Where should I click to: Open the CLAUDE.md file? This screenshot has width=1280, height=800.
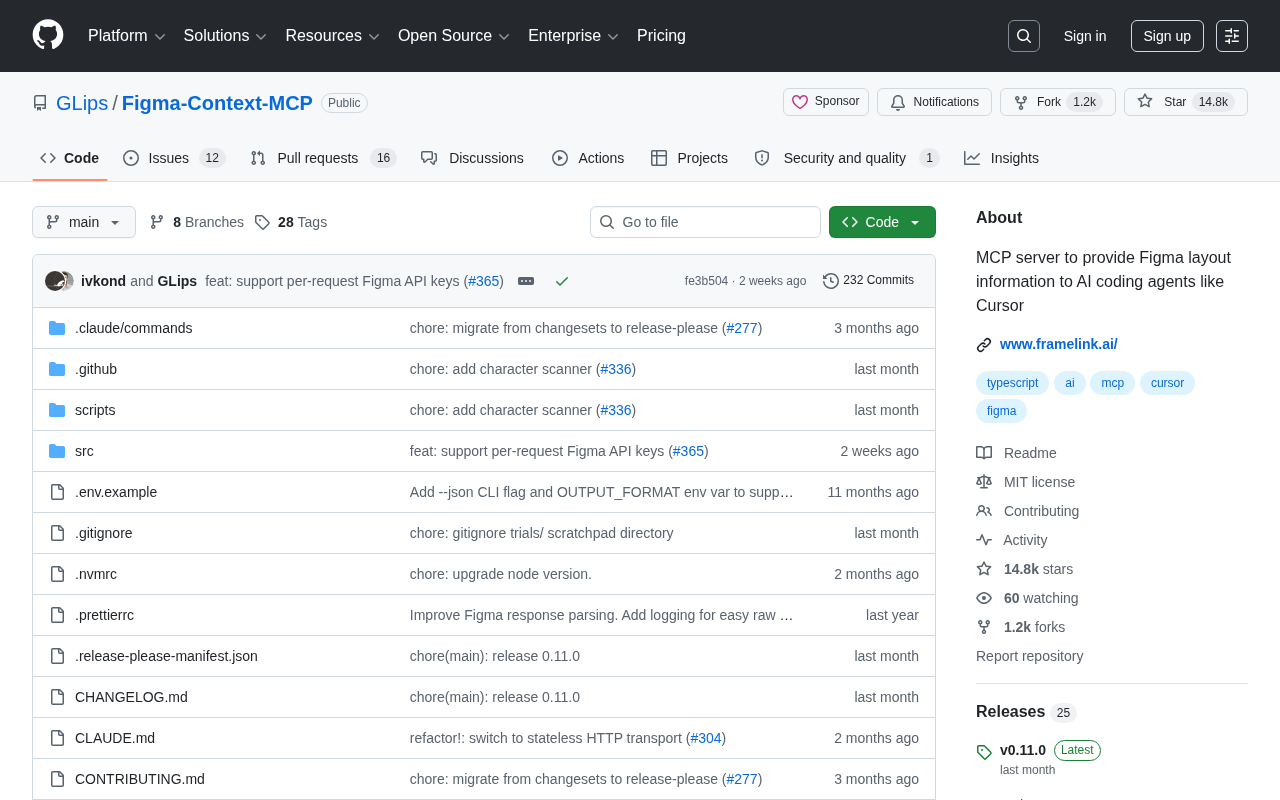115,738
